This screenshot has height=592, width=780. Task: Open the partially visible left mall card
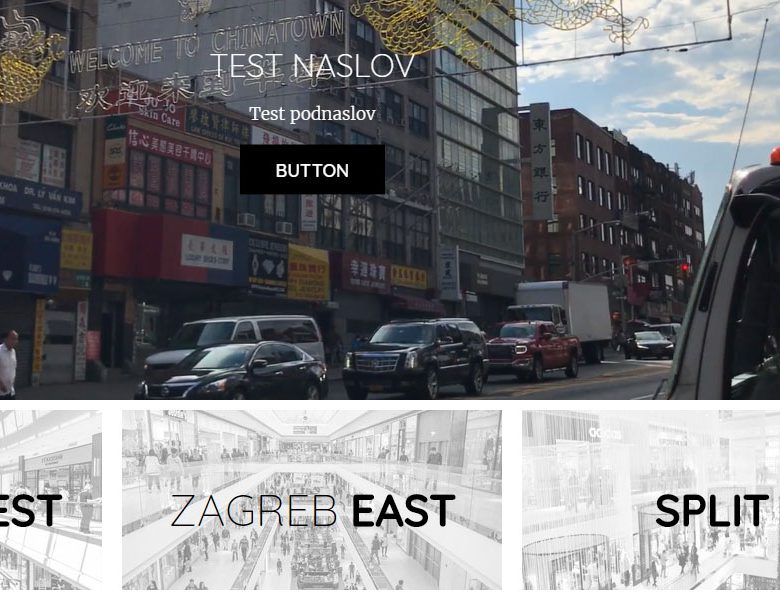(51, 499)
